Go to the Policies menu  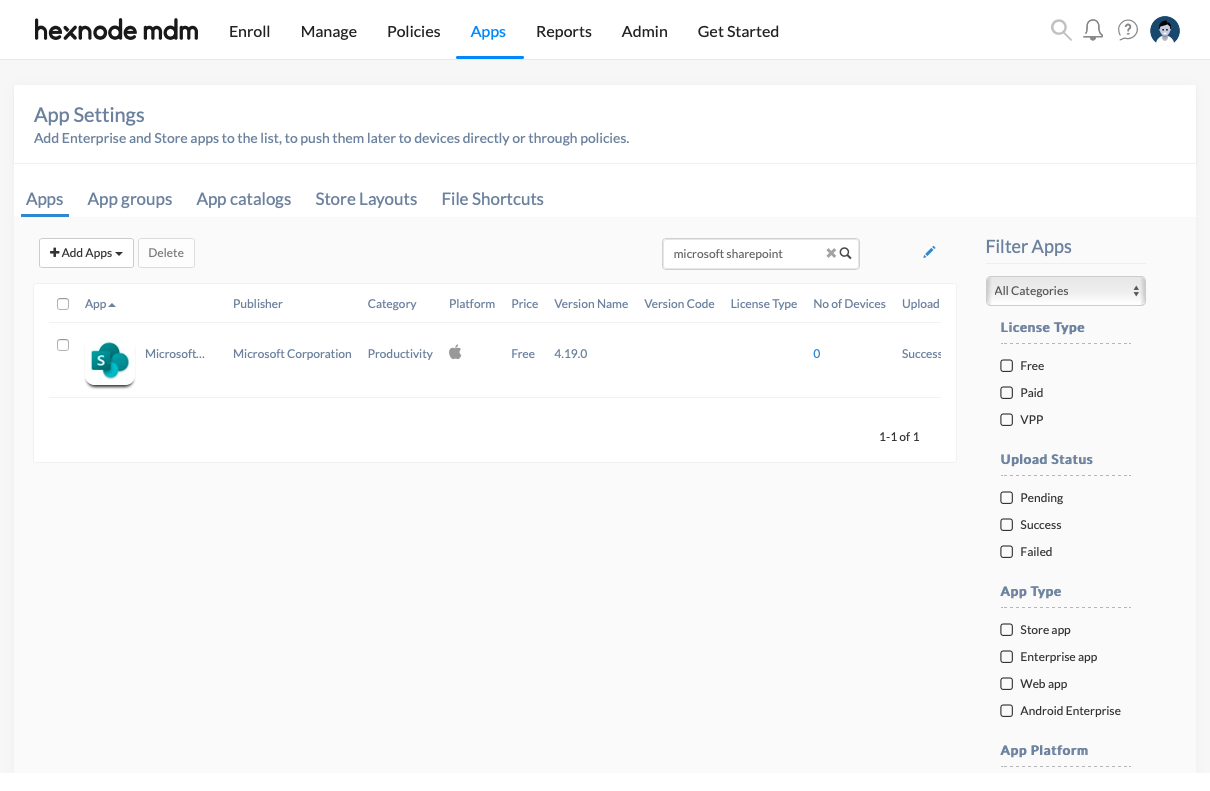[414, 31]
